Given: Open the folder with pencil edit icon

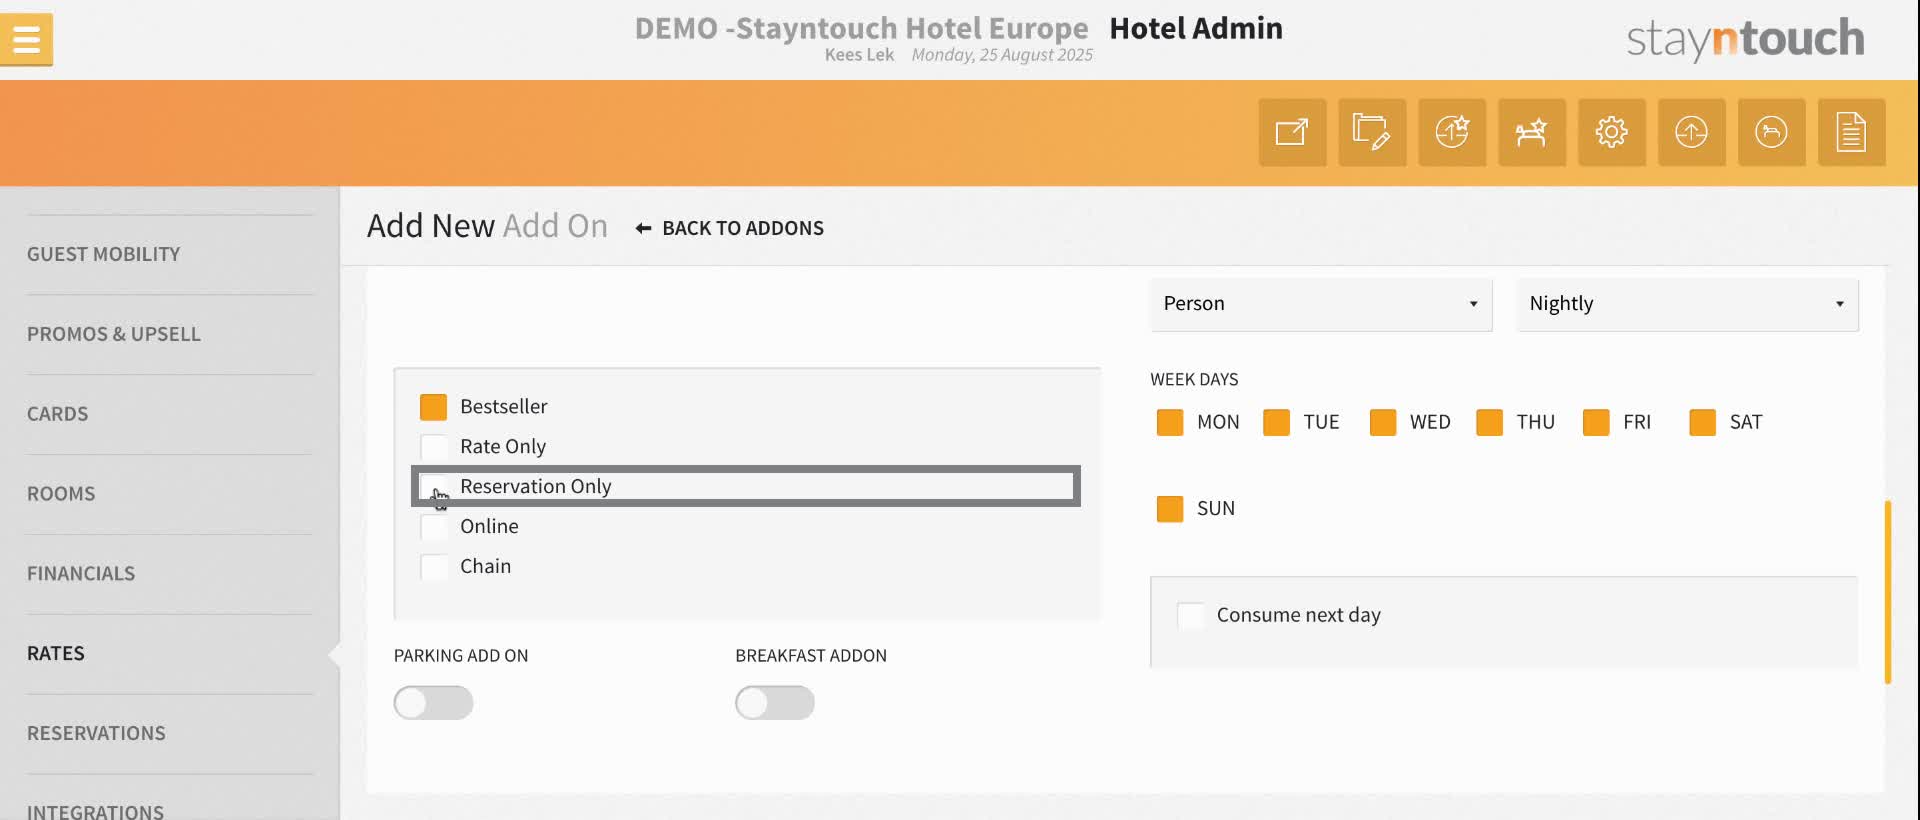Looking at the screenshot, I should 1372,132.
